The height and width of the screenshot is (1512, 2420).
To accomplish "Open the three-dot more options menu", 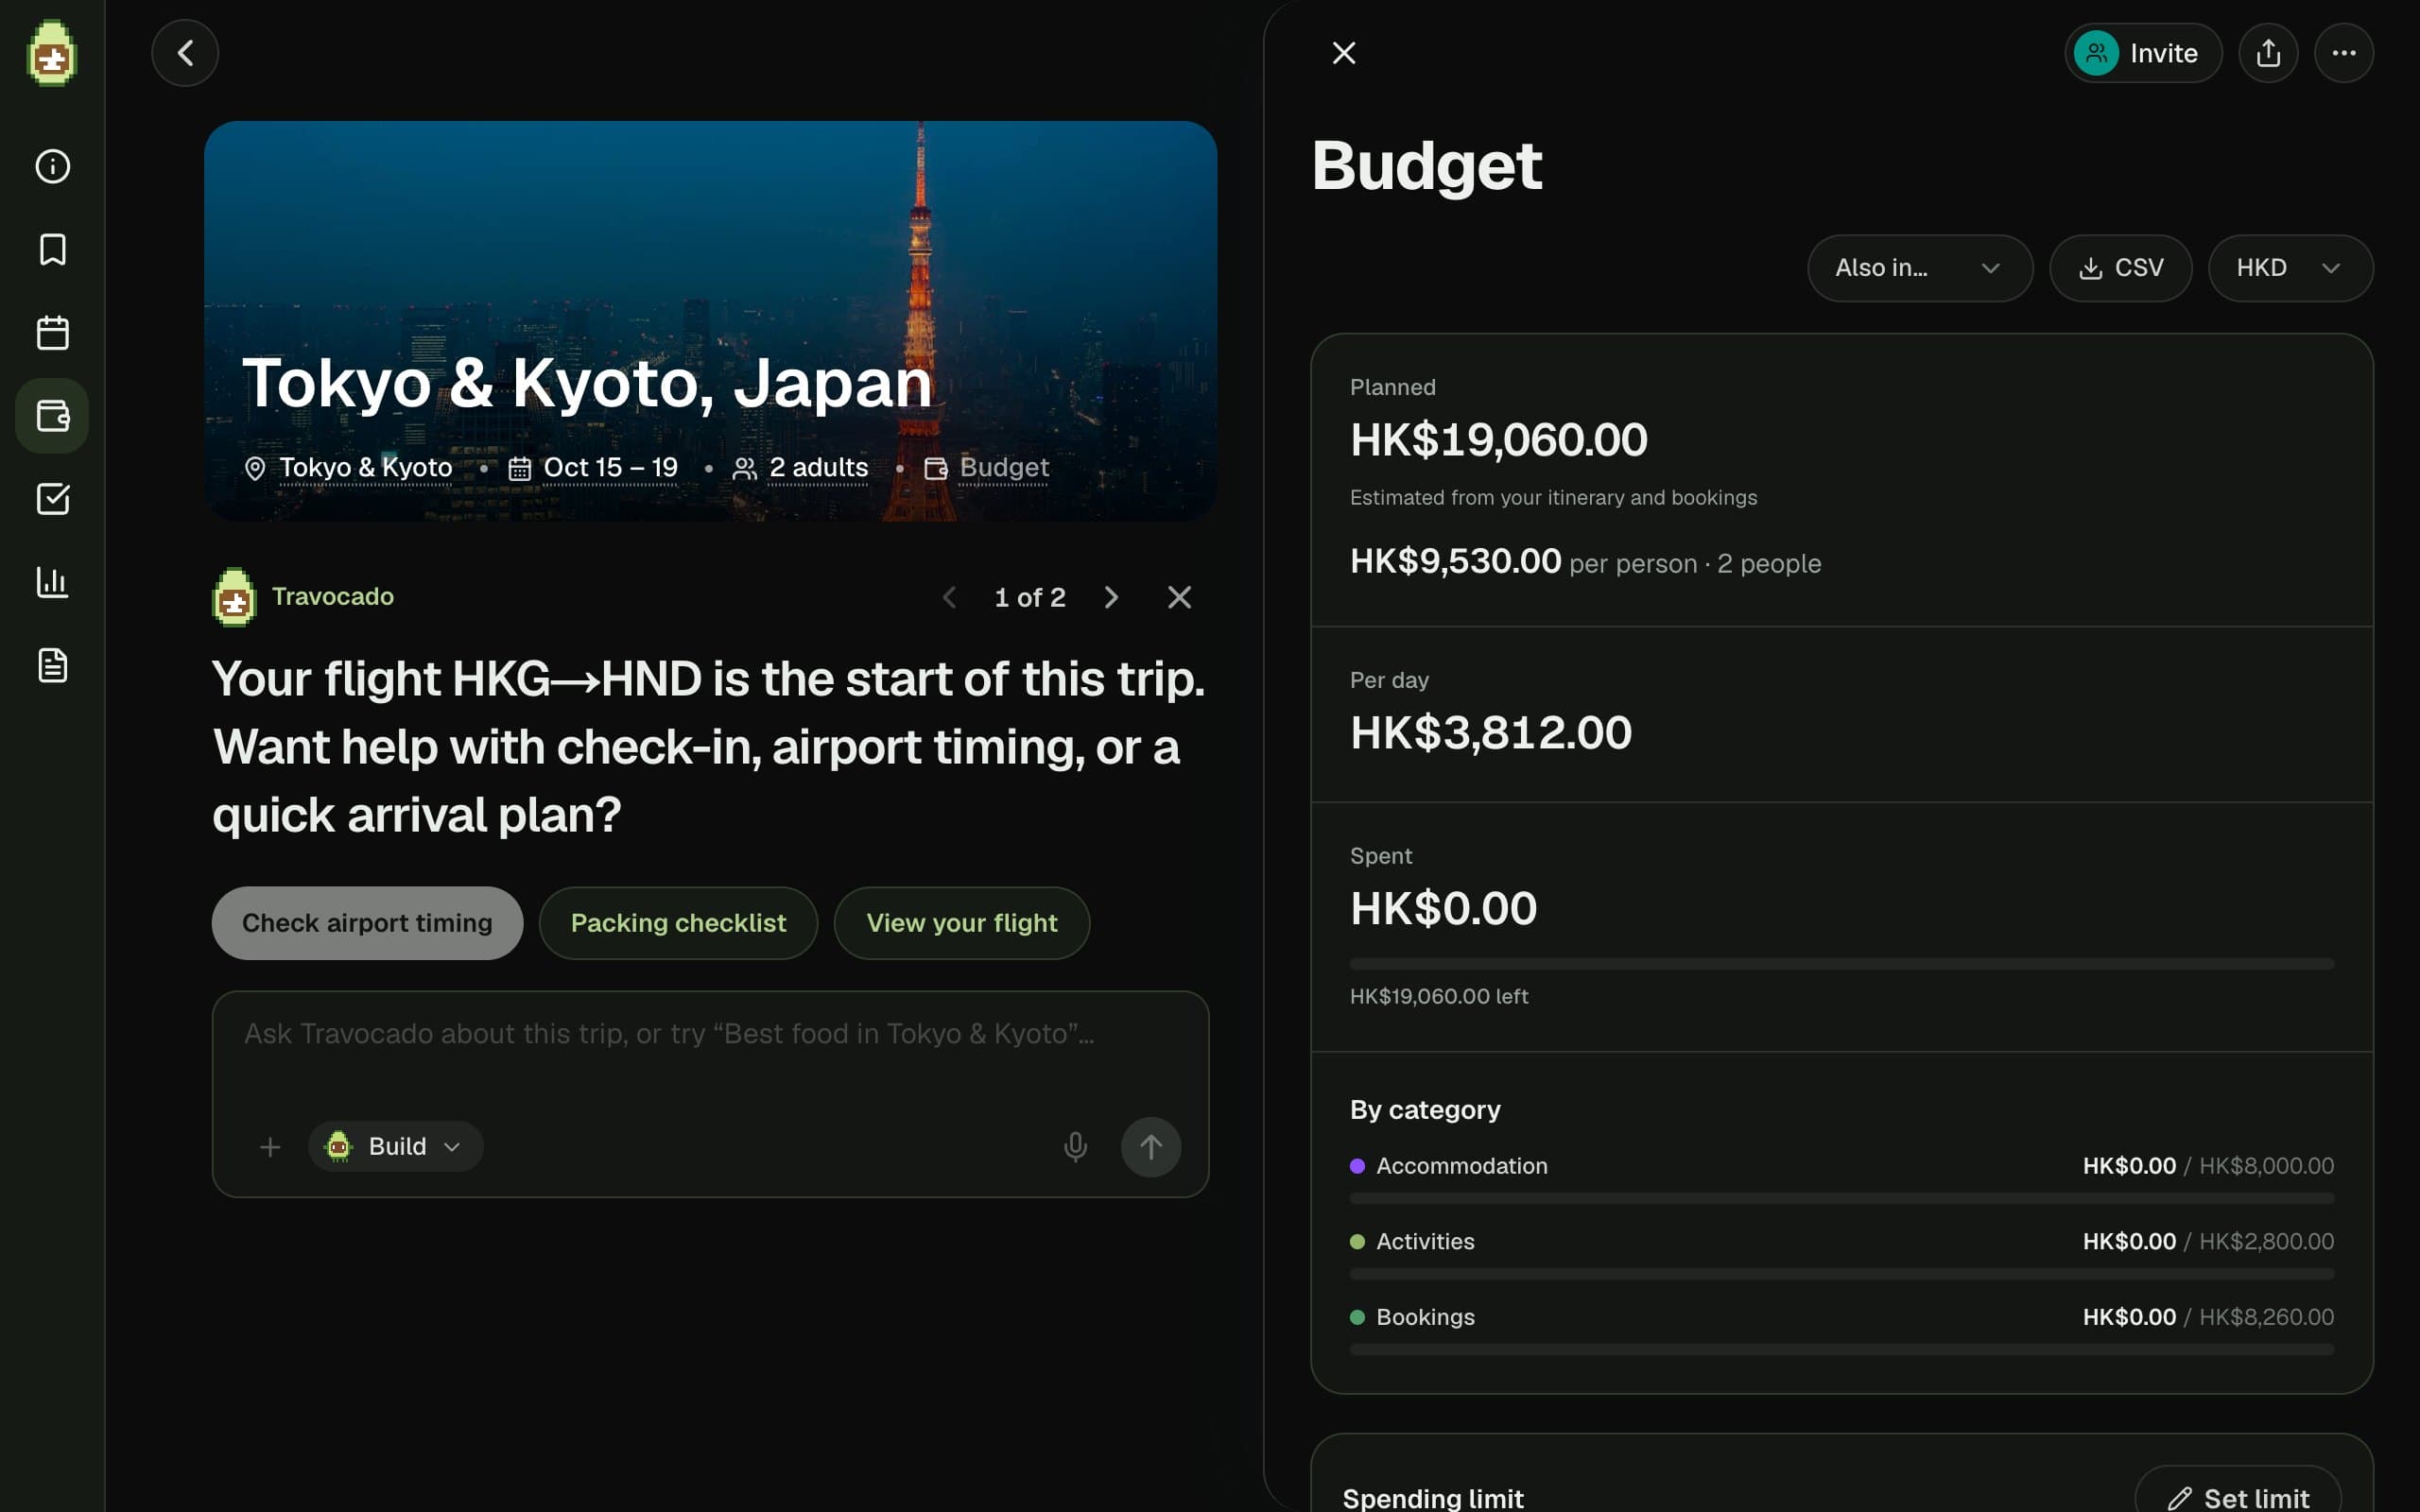I will 2344,53.
